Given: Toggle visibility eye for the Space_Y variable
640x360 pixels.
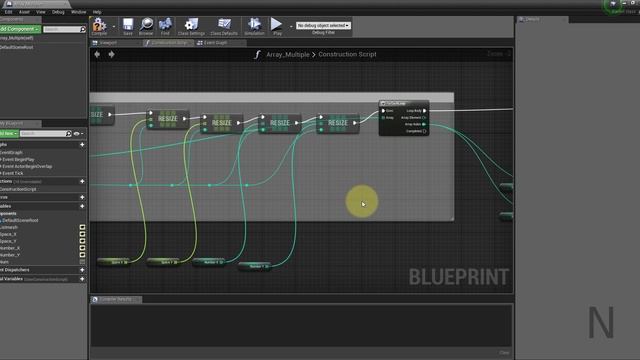Looking at the screenshot, I should 82,241.
